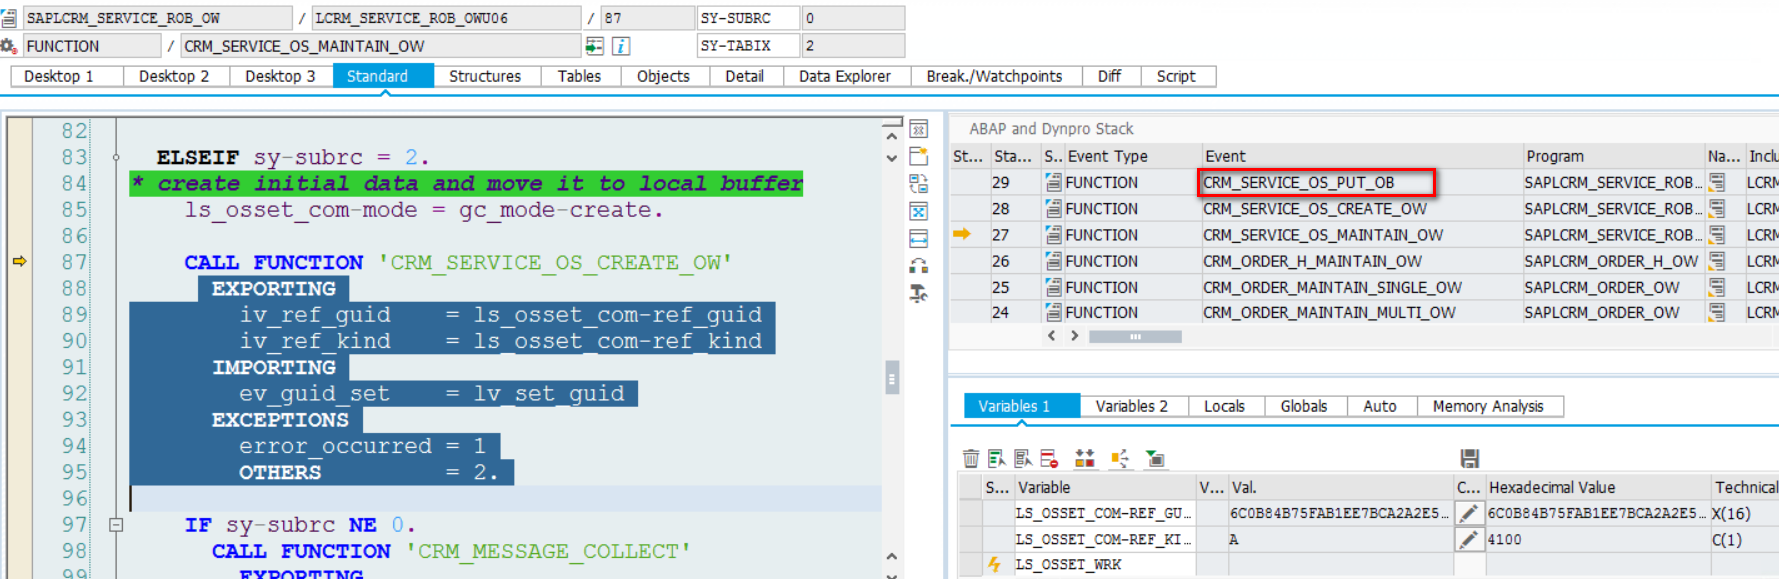The height and width of the screenshot is (579, 1779).
Task: Click the services-of-tool icon beside the editor
Action: click(x=919, y=293)
